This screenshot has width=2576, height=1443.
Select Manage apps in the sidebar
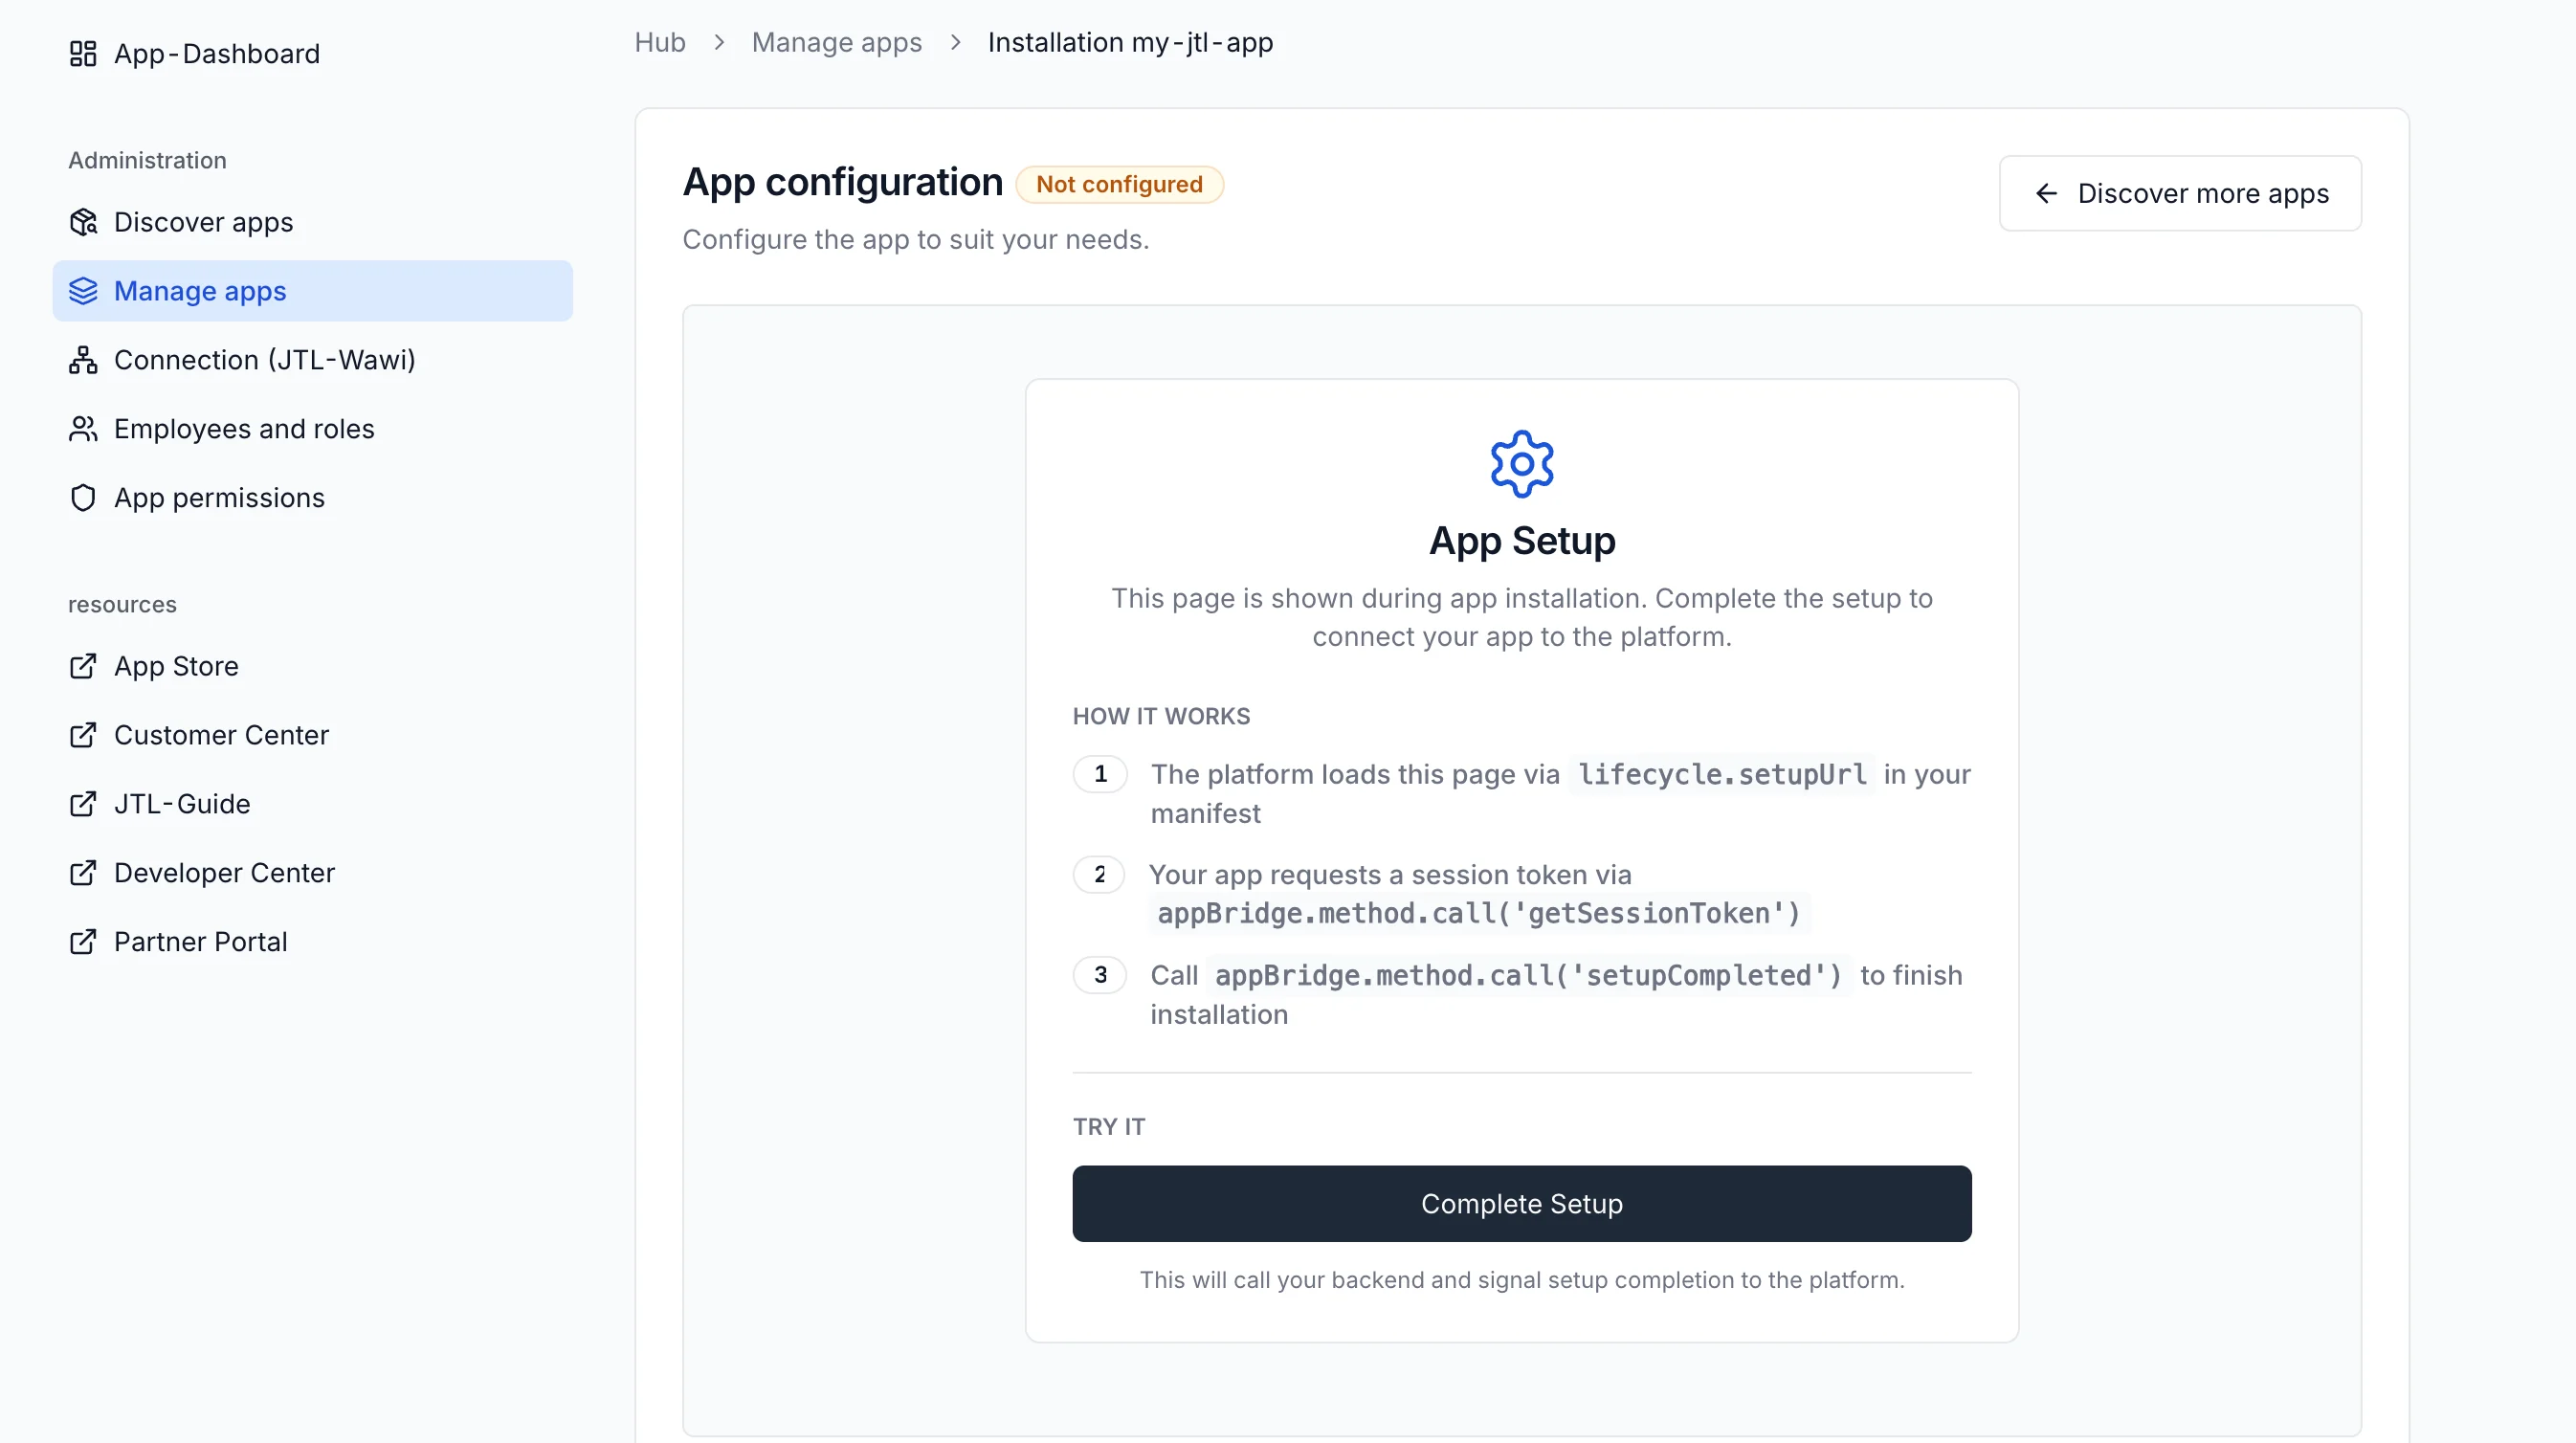coord(312,291)
